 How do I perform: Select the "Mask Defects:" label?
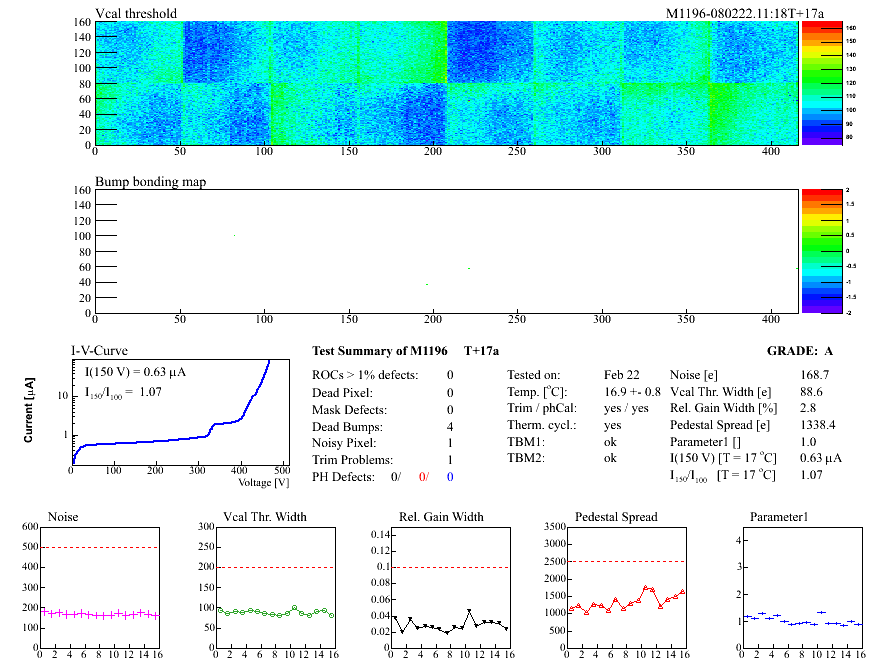[x=349, y=410]
